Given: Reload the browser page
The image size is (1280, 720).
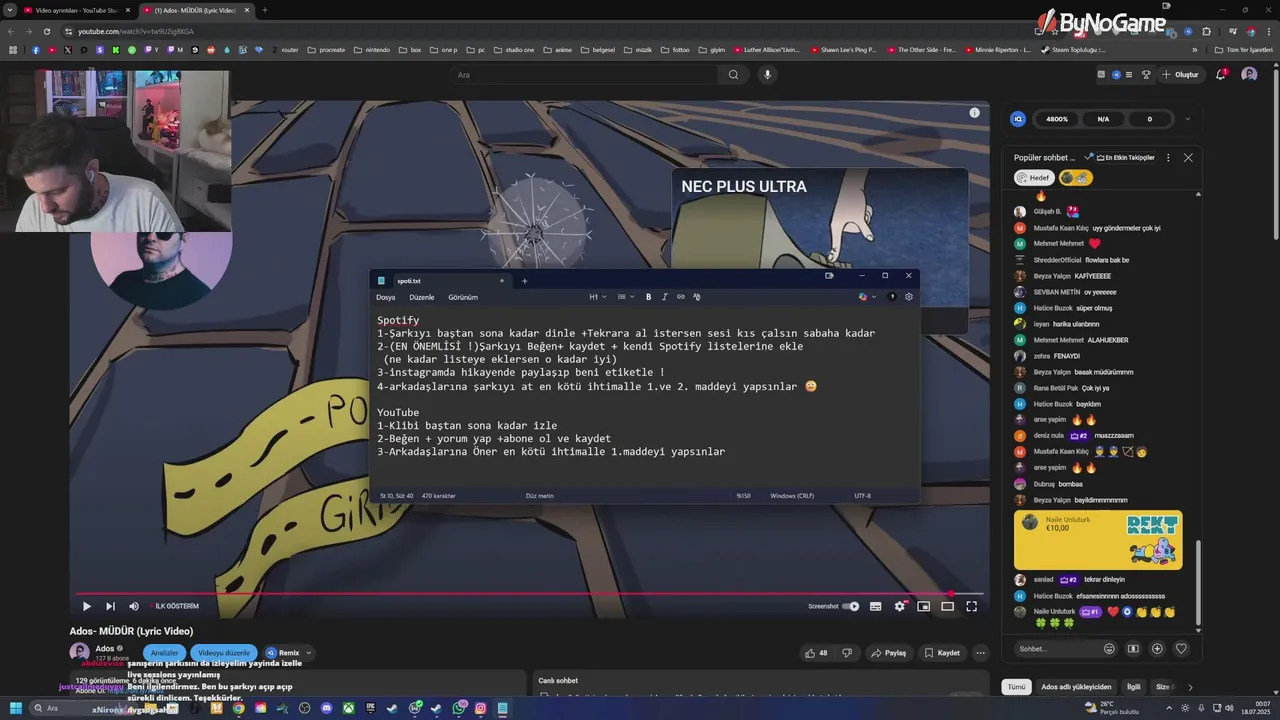Looking at the screenshot, I should tap(47, 31).
